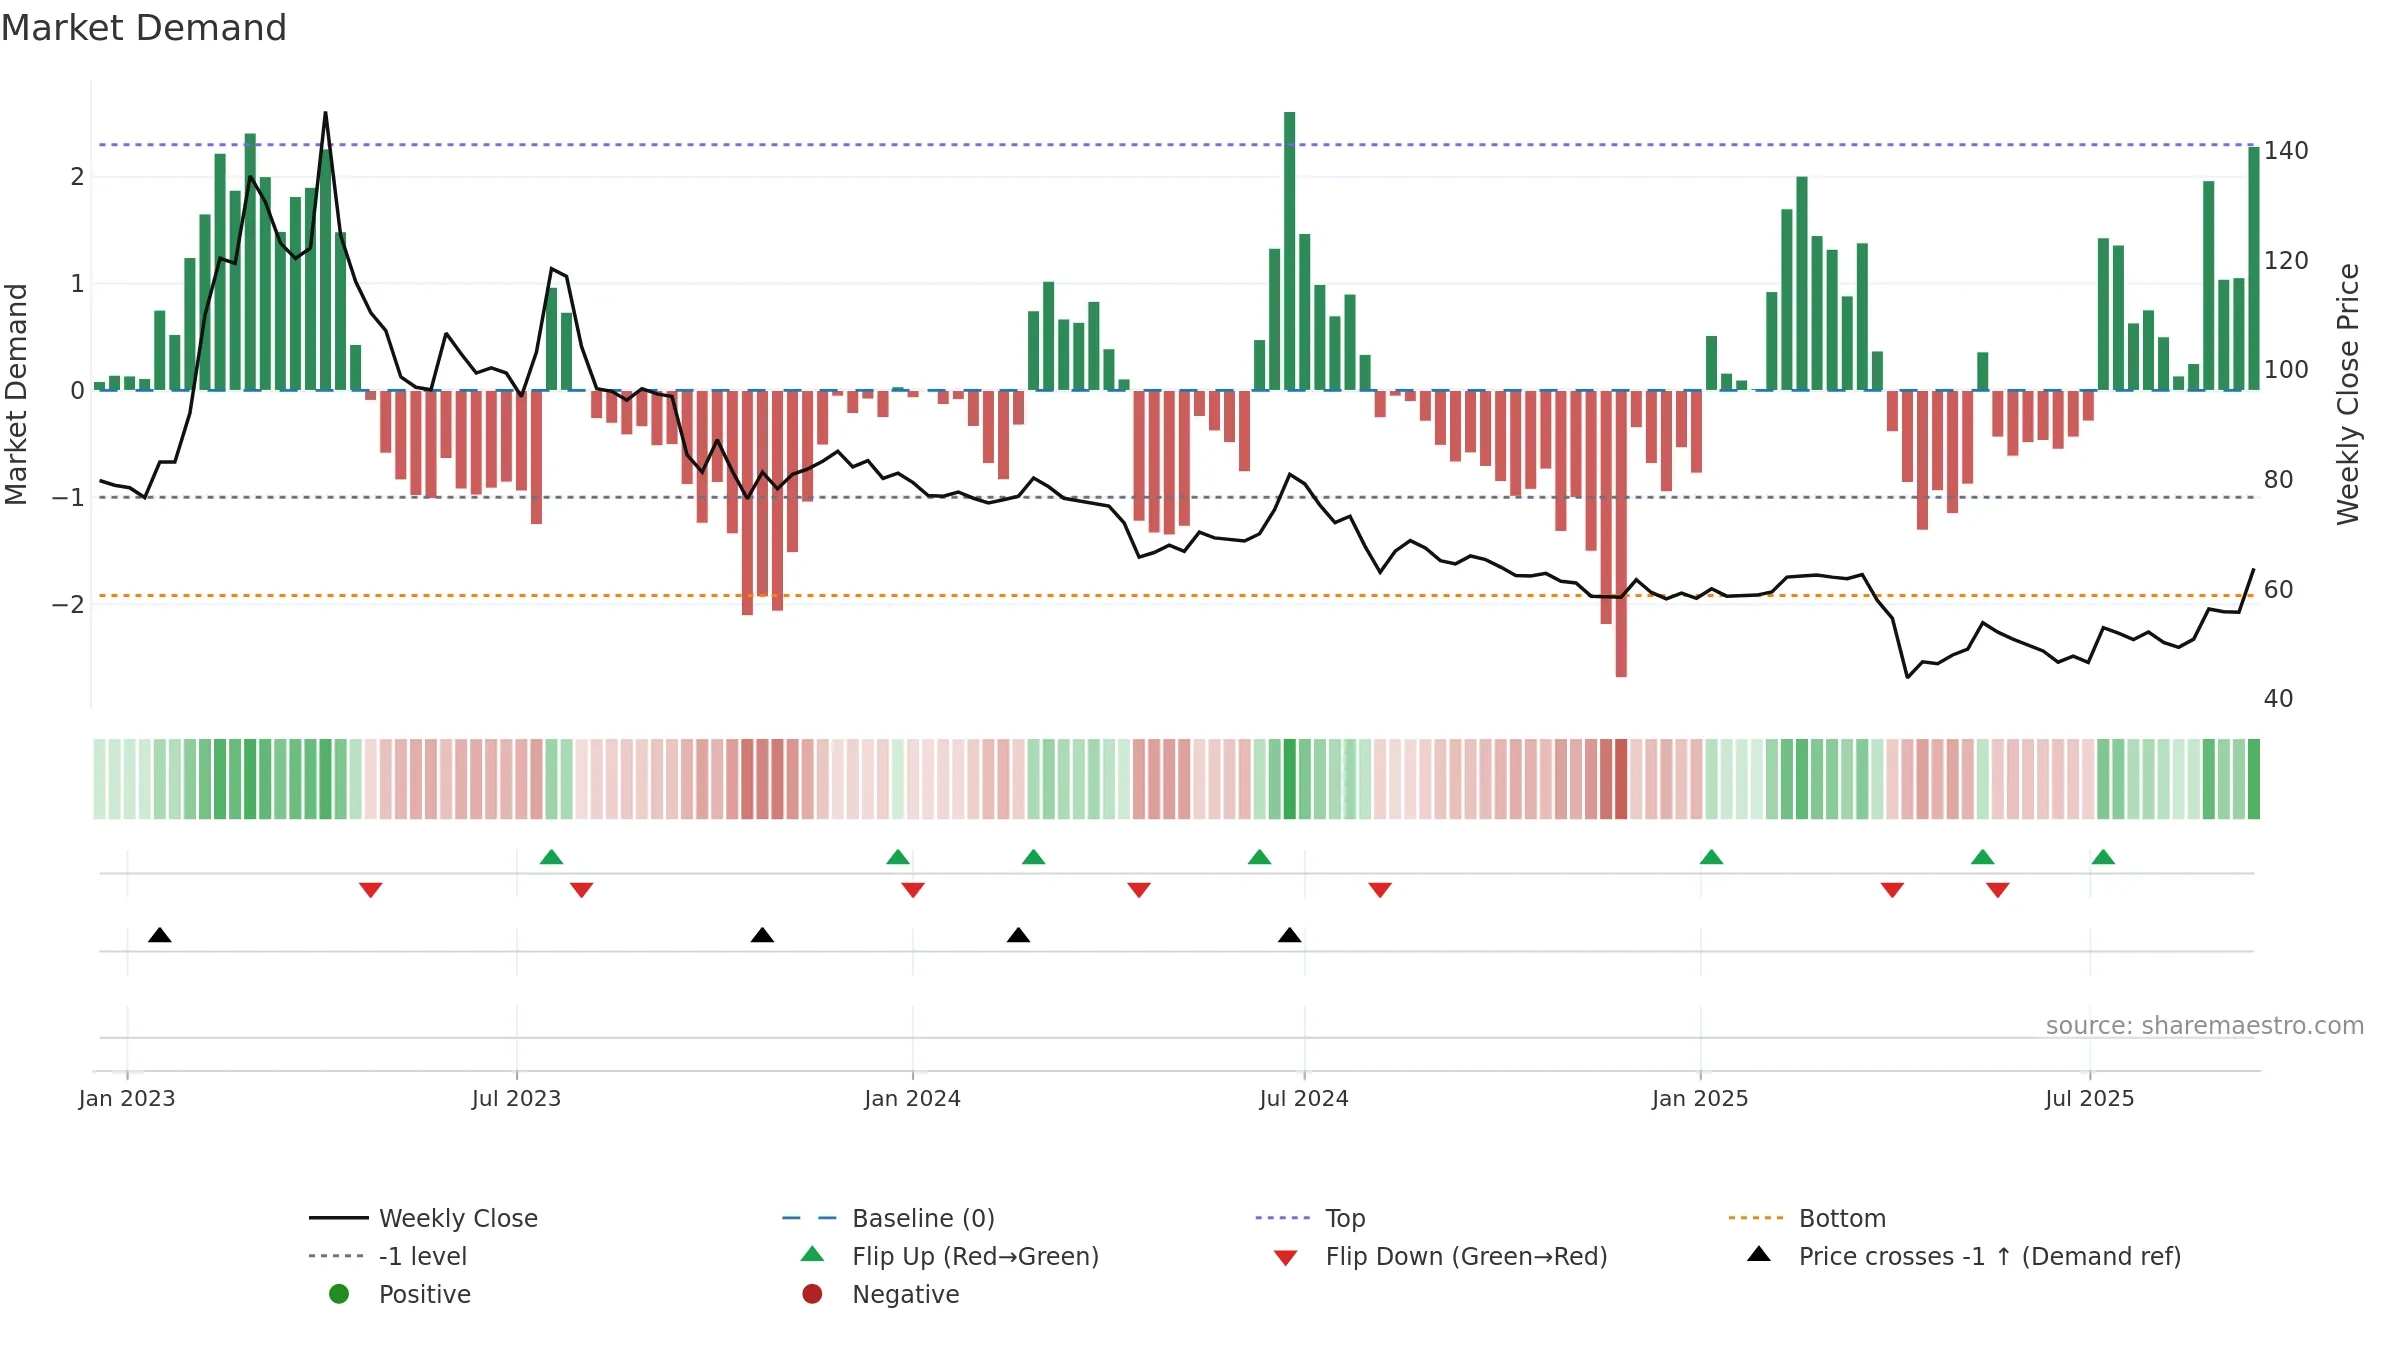2400x1350 pixels.
Task: Click the black price-cross triangle in October 2023
Action: pyautogui.click(x=762, y=935)
